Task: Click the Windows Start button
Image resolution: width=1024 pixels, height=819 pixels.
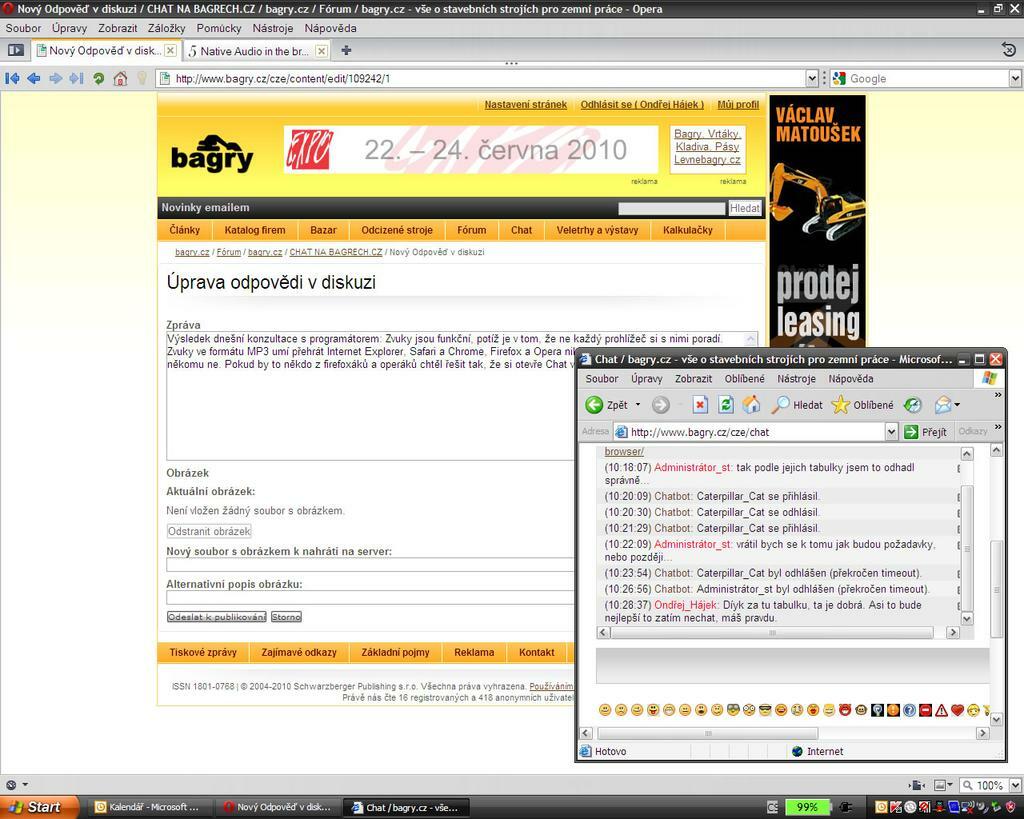Action: point(36,807)
